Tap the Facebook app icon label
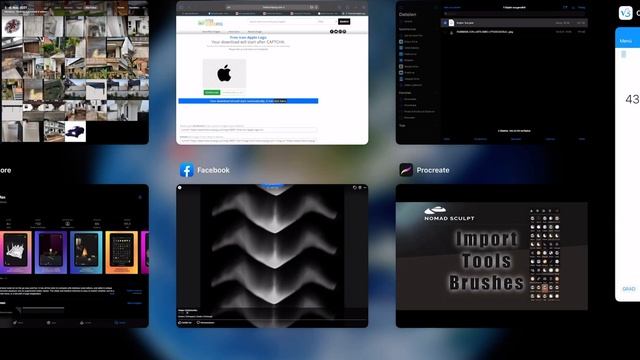This screenshot has width=640, height=360. (213, 170)
